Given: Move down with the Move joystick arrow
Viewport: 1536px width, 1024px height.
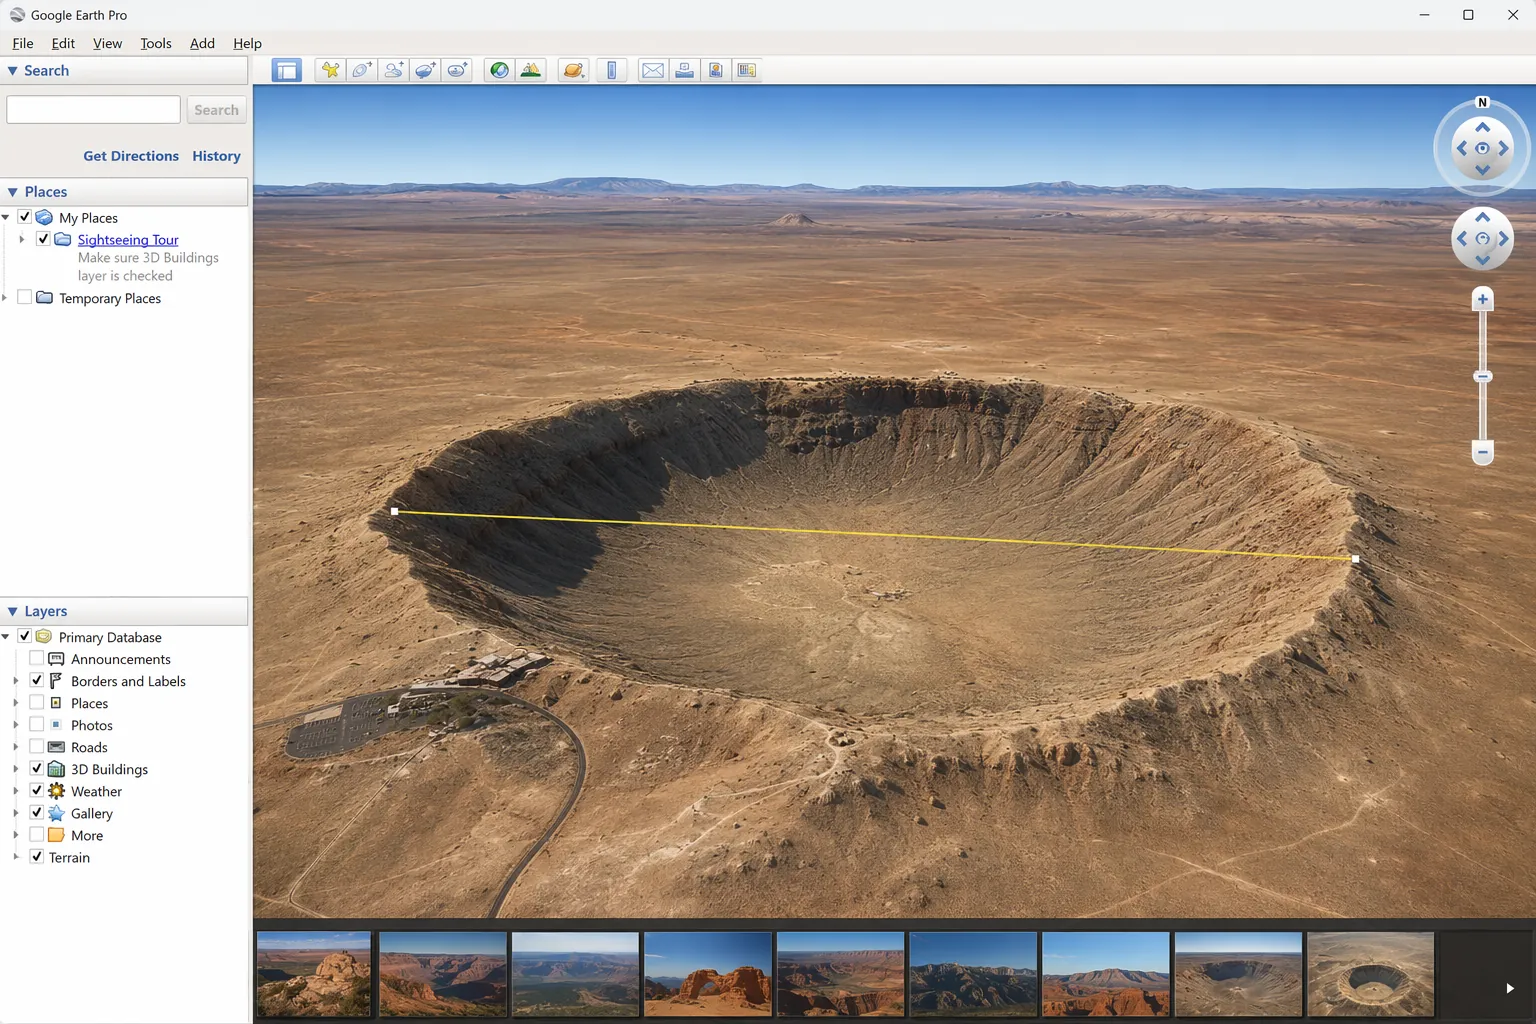Looking at the screenshot, I should [x=1483, y=260].
